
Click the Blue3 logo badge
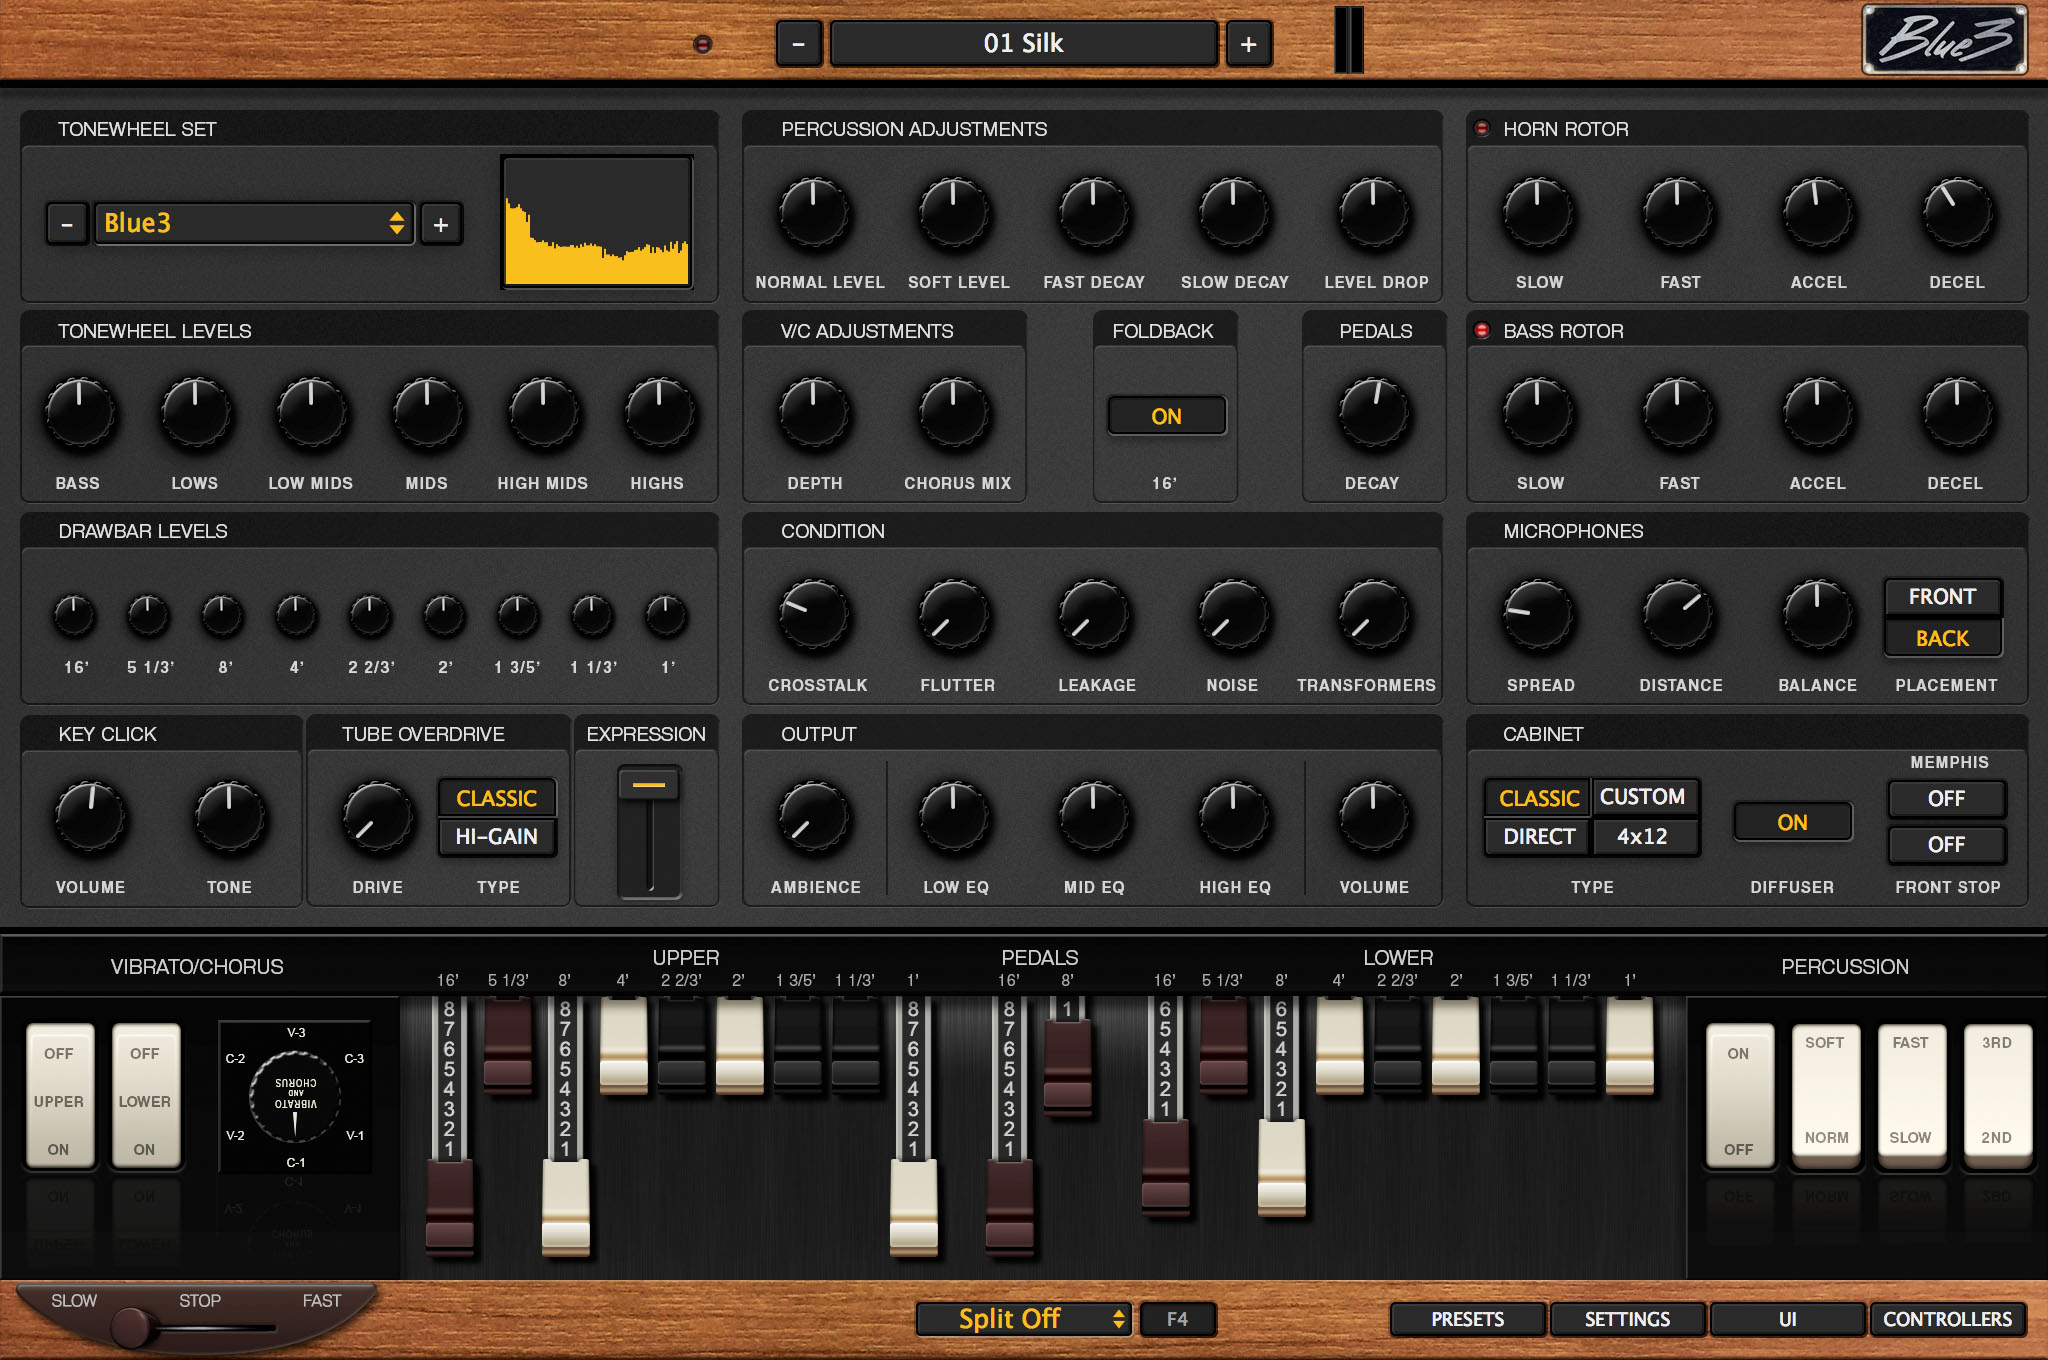(x=1944, y=40)
